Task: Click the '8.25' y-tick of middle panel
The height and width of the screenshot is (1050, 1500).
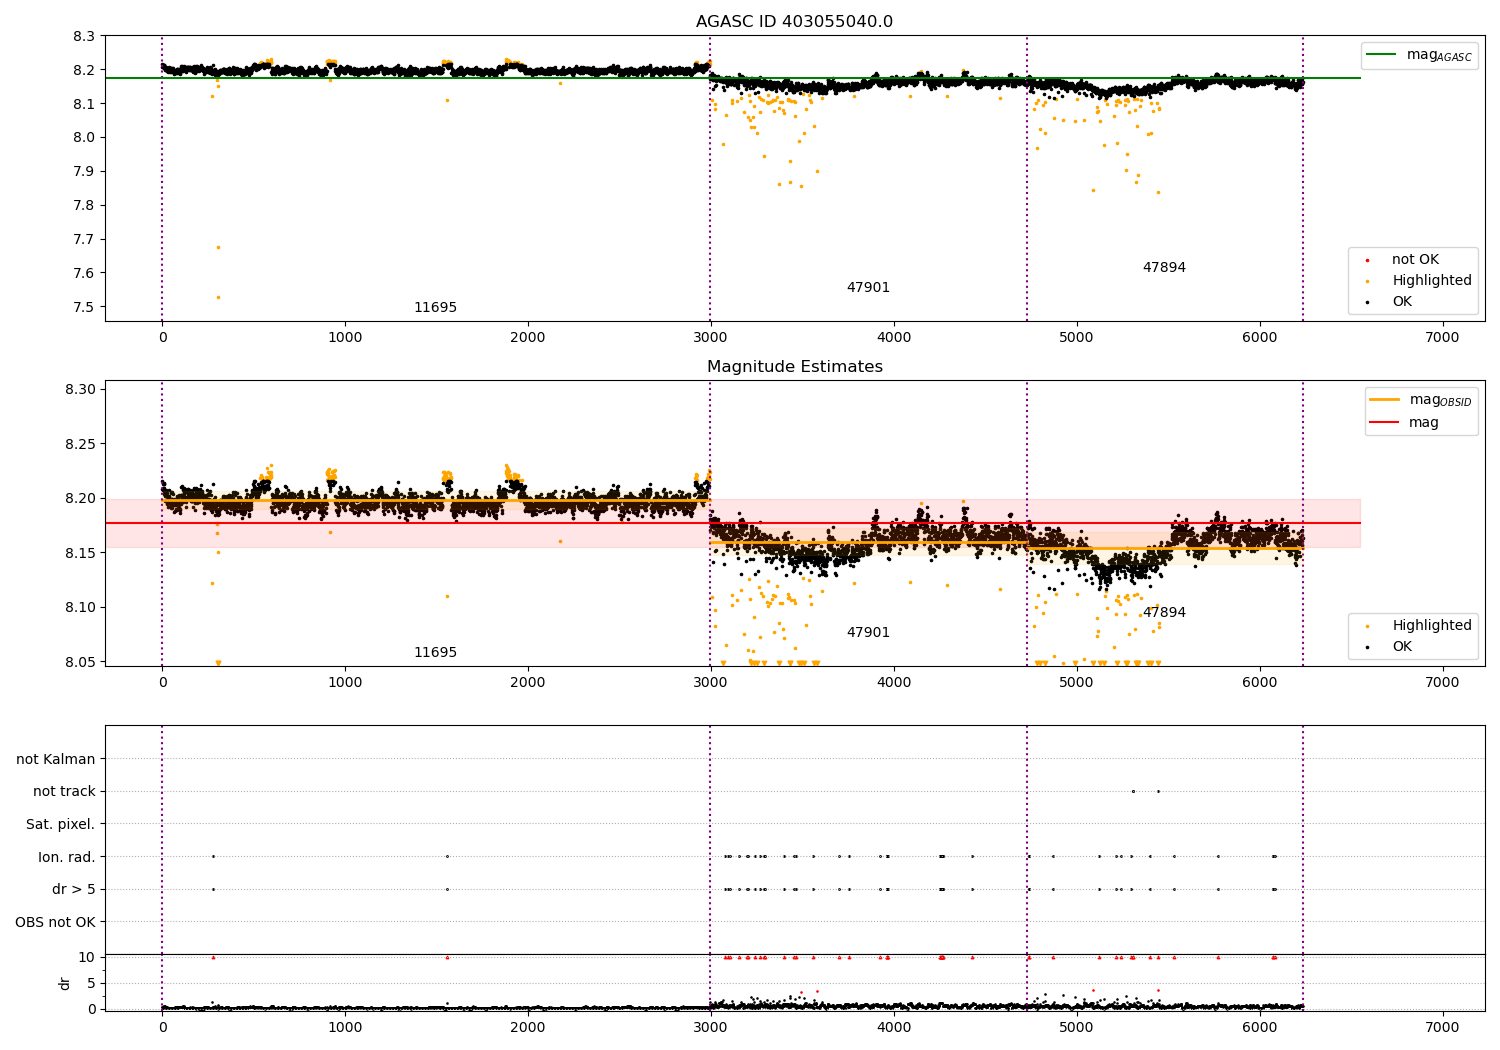Action: pyautogui.click(x=80, y=445)
